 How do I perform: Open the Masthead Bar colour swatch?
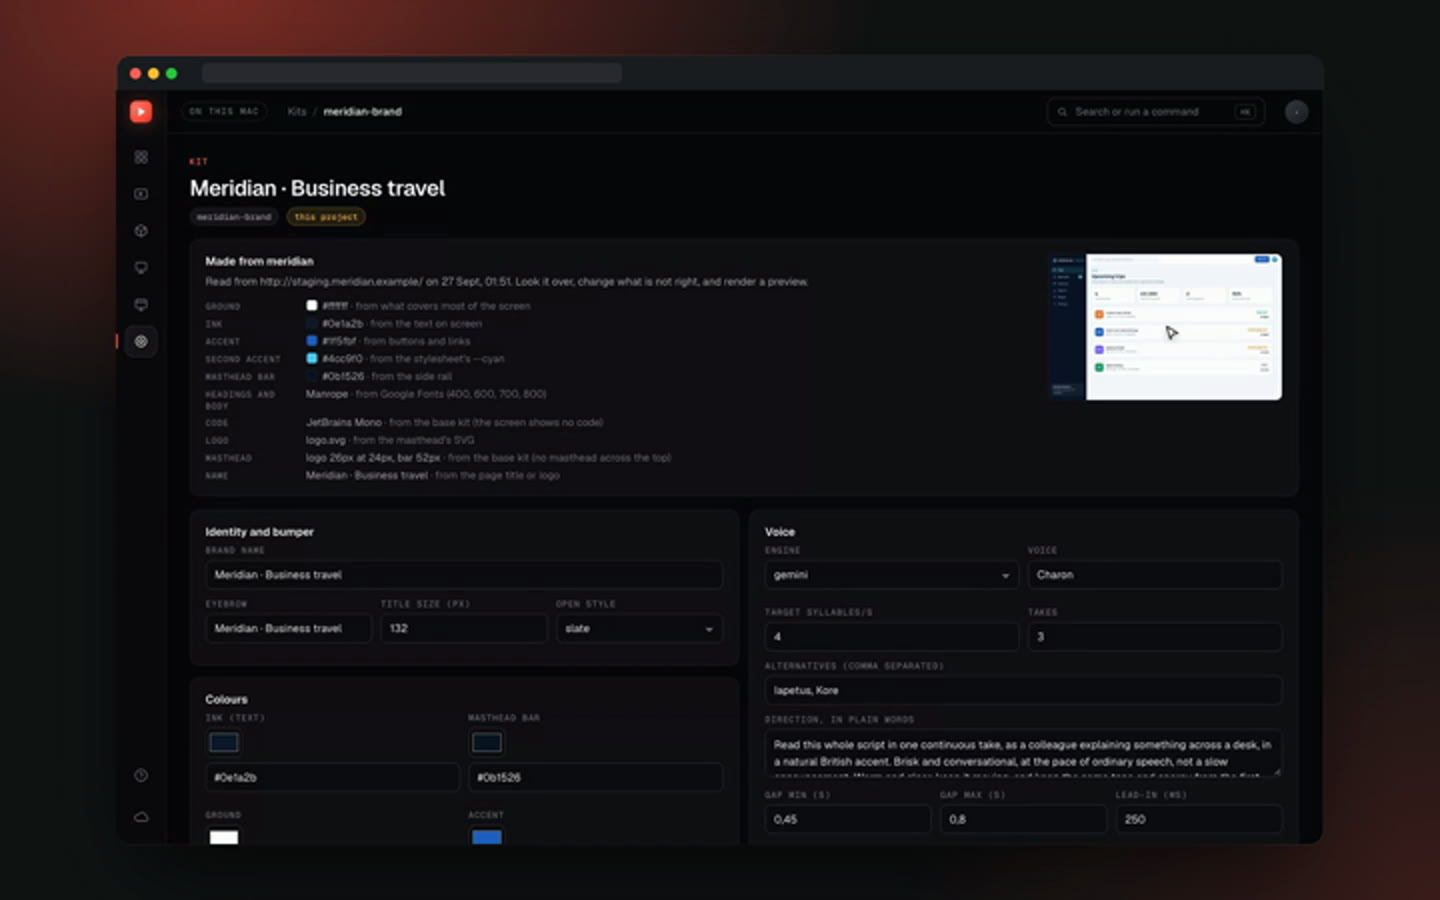click(x=487, y=742)
